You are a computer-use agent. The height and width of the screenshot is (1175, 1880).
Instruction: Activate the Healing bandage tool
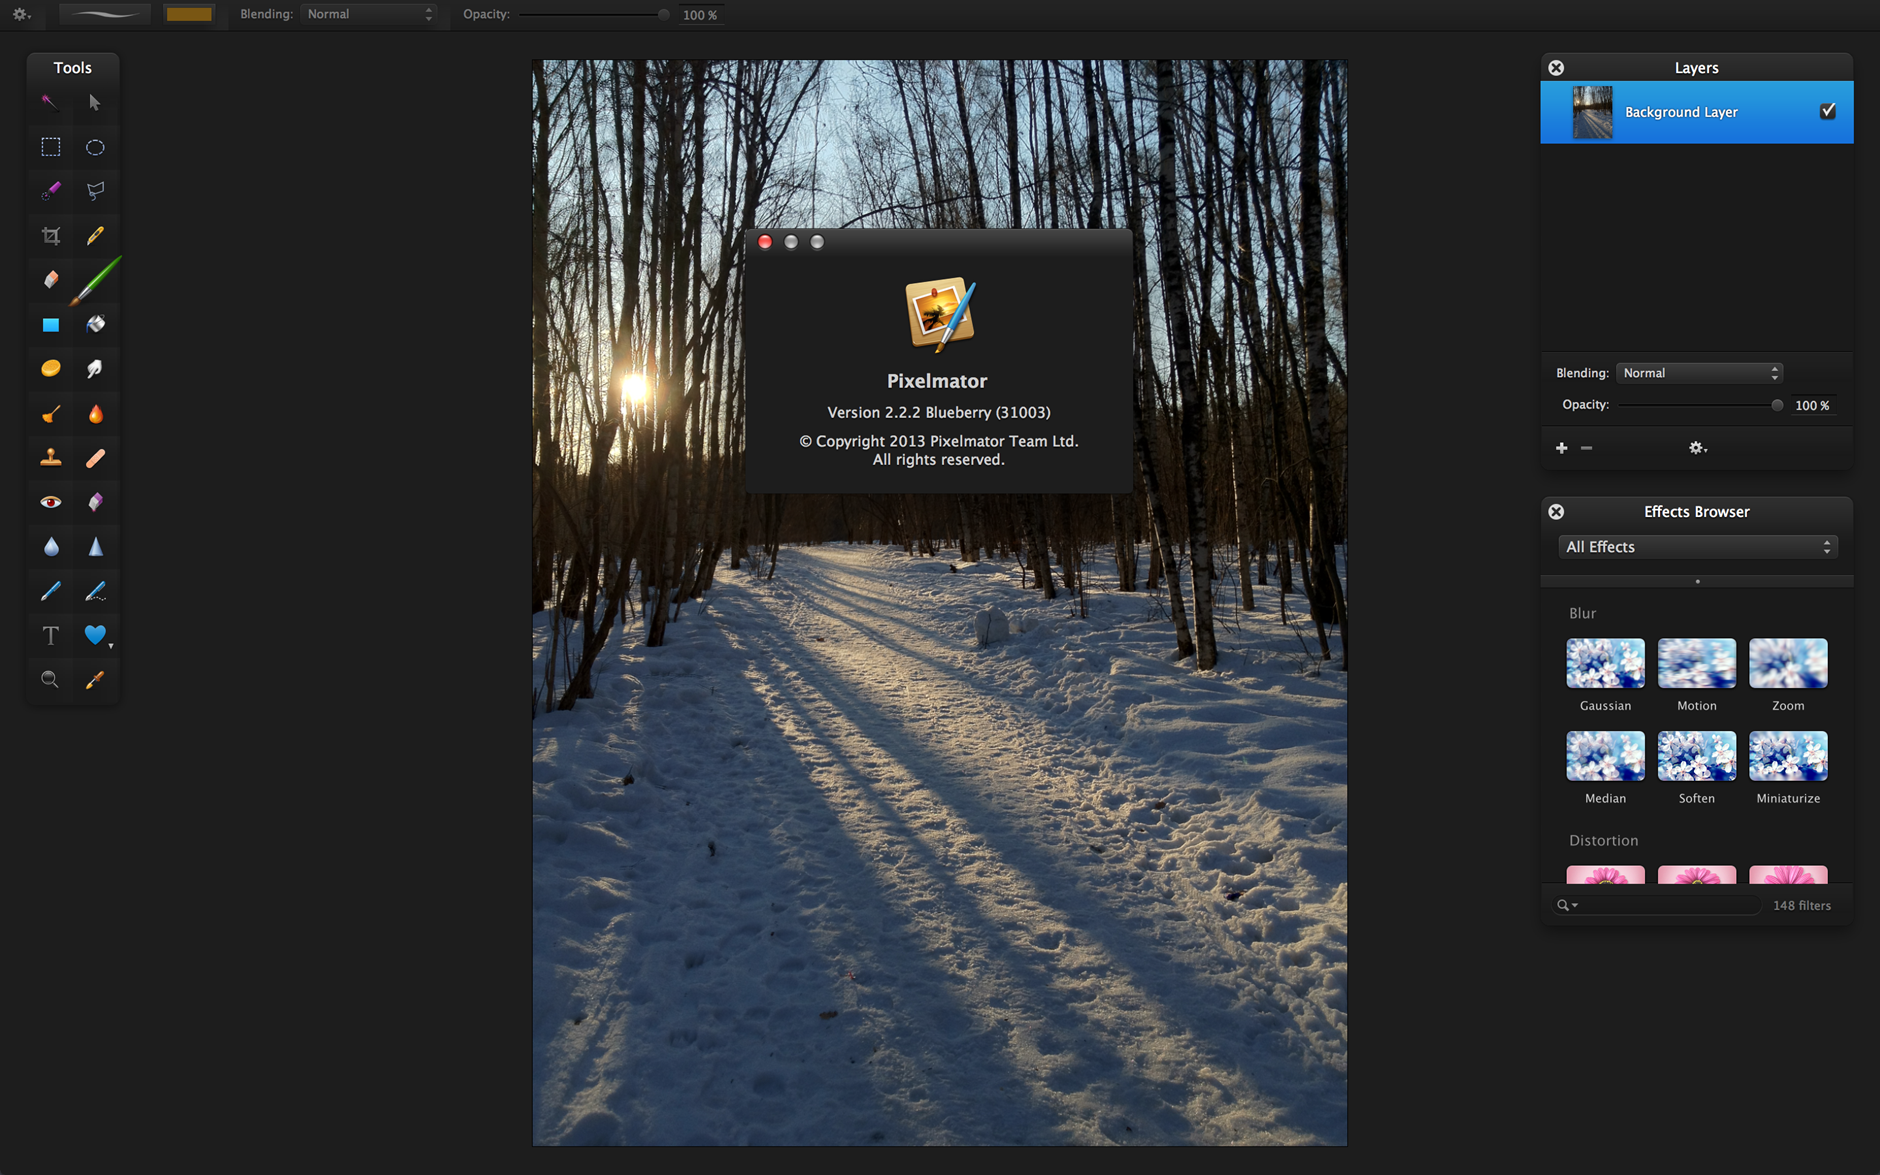click(95, 458)
